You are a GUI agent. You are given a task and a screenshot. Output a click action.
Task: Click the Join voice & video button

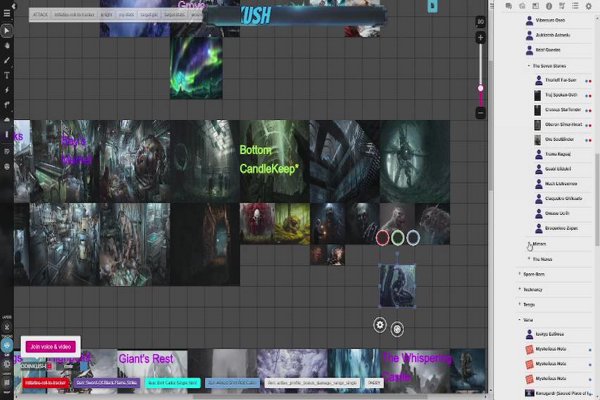[x=51, y=347]
